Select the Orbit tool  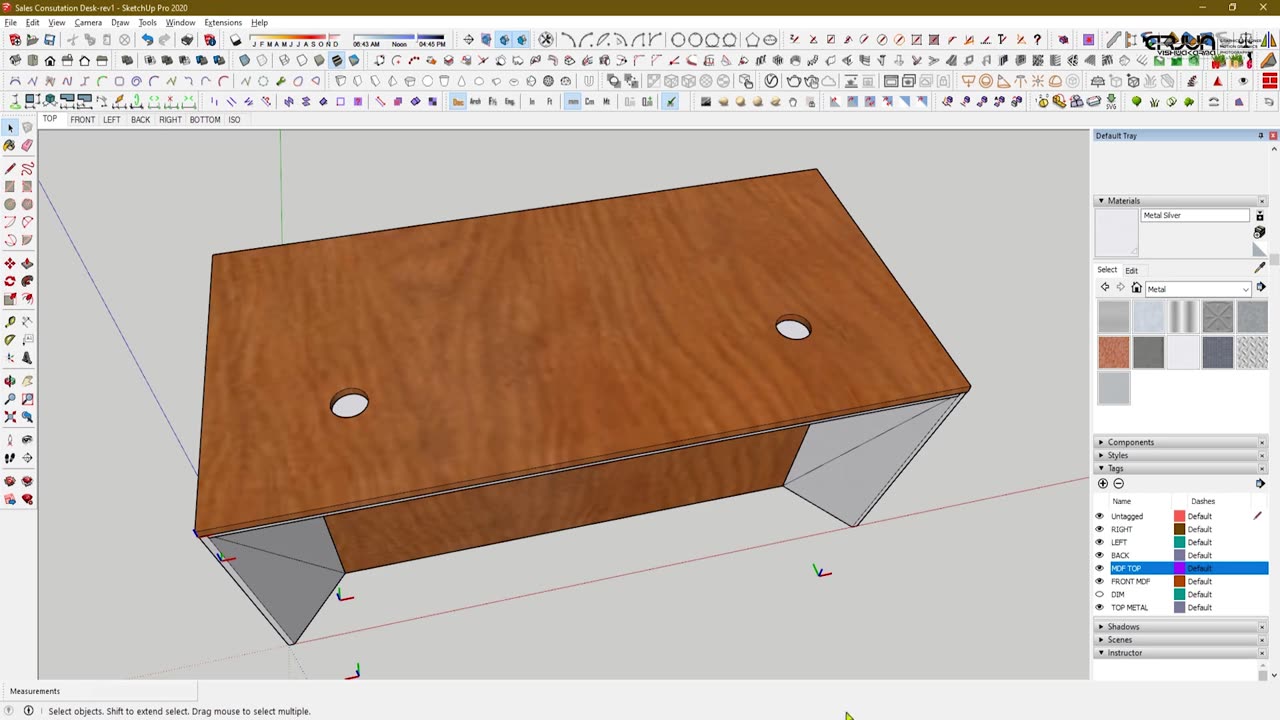click(10, 381)
